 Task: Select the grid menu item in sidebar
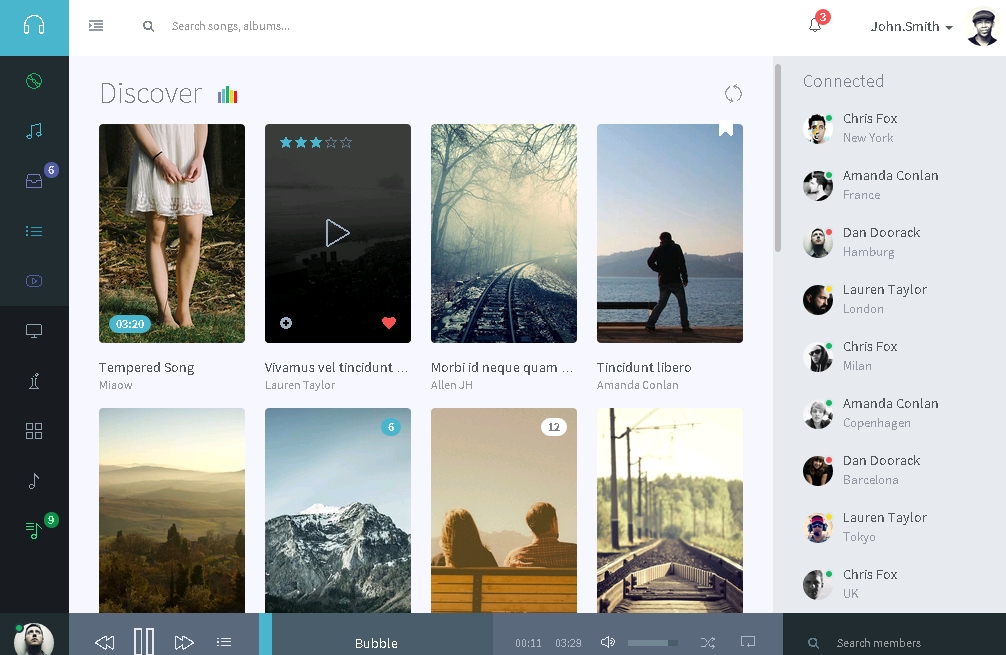[x=34, y=431]
